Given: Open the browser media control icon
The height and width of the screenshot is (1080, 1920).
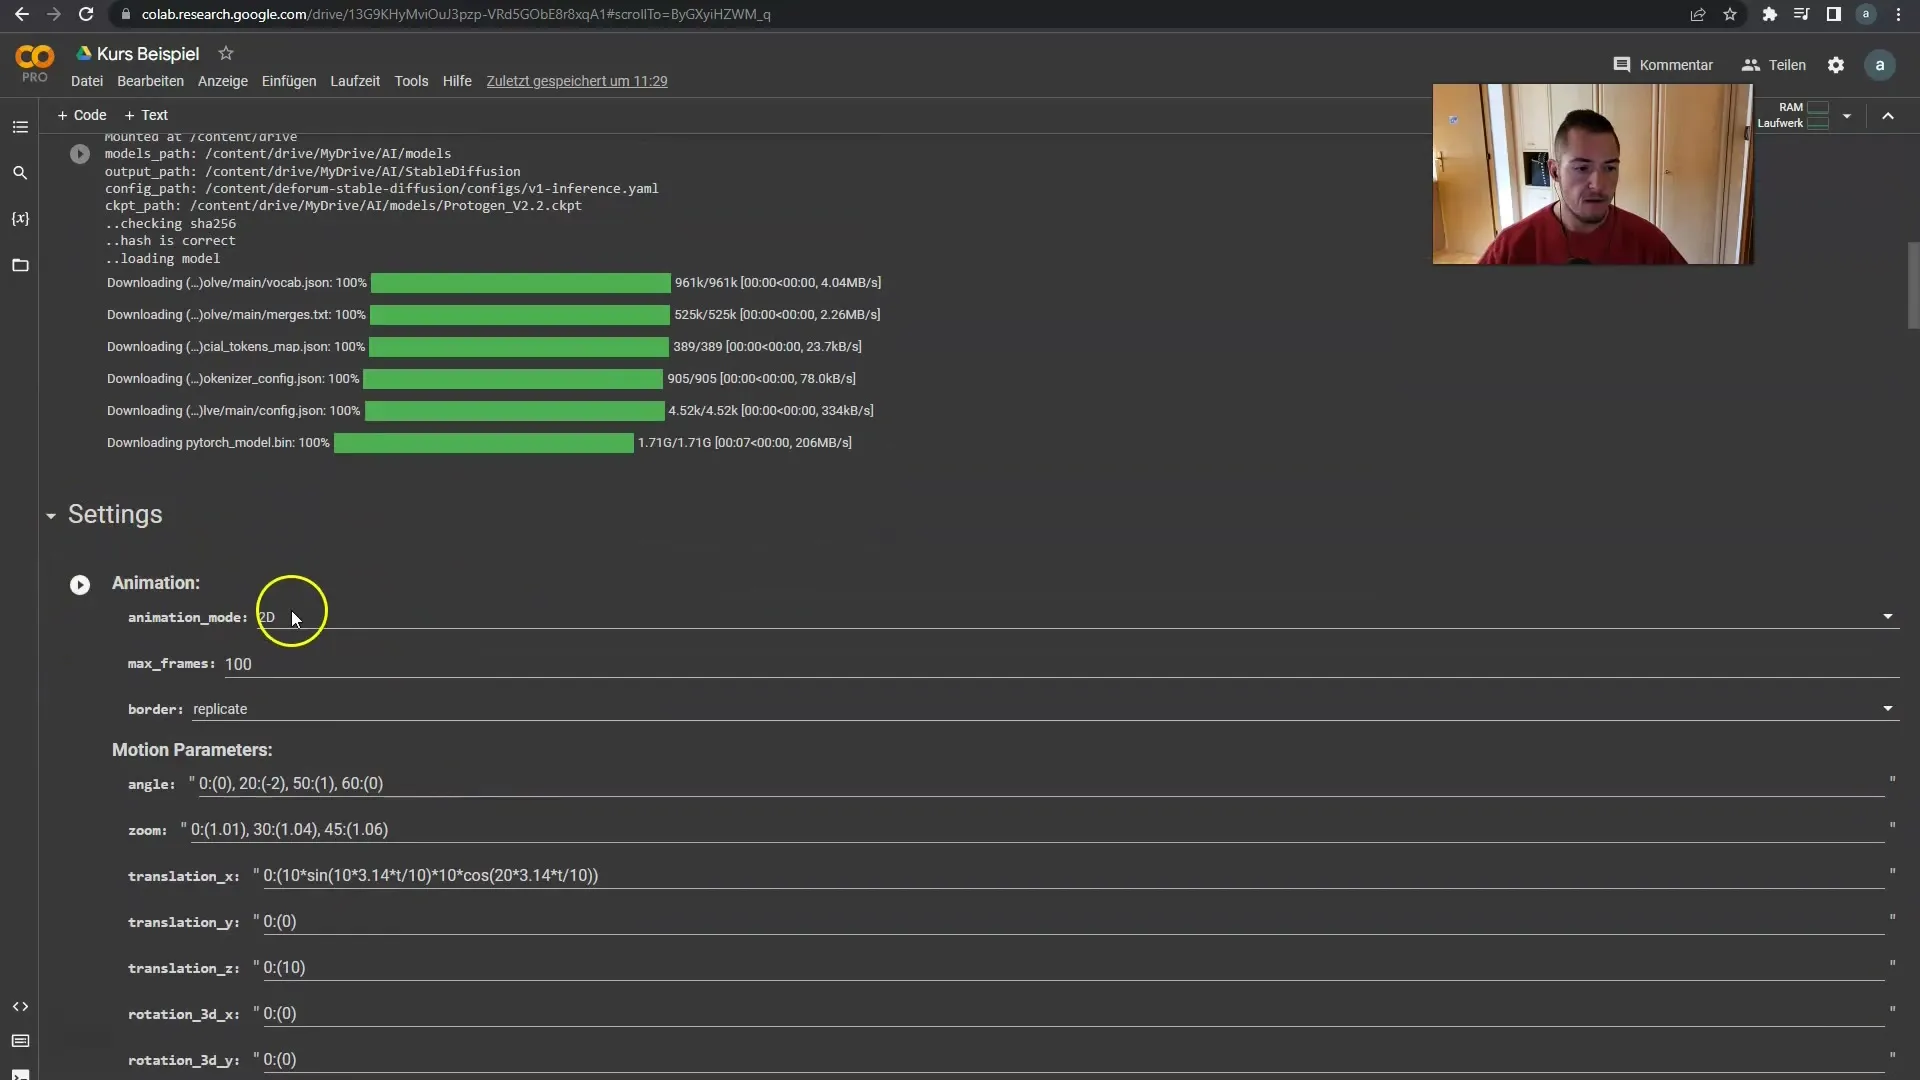Looking at the screenshot, I should click(1802, 14).
